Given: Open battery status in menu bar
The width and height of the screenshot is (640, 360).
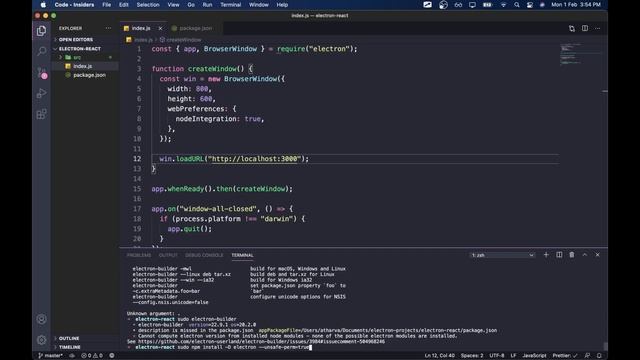Looking at the screenshot, I should click(x=487, y=5).
